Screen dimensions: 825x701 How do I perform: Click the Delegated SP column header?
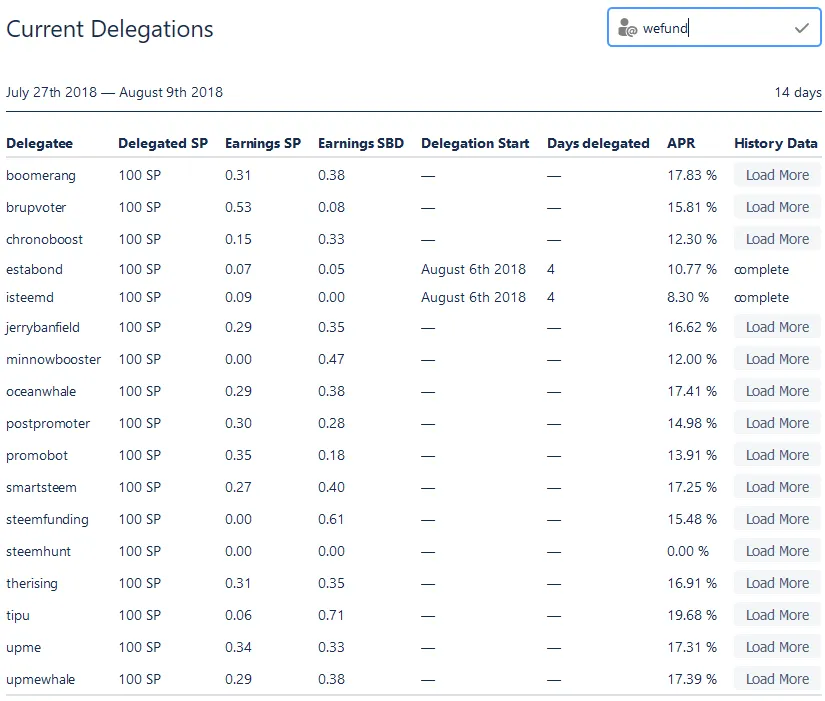[163, 143]
